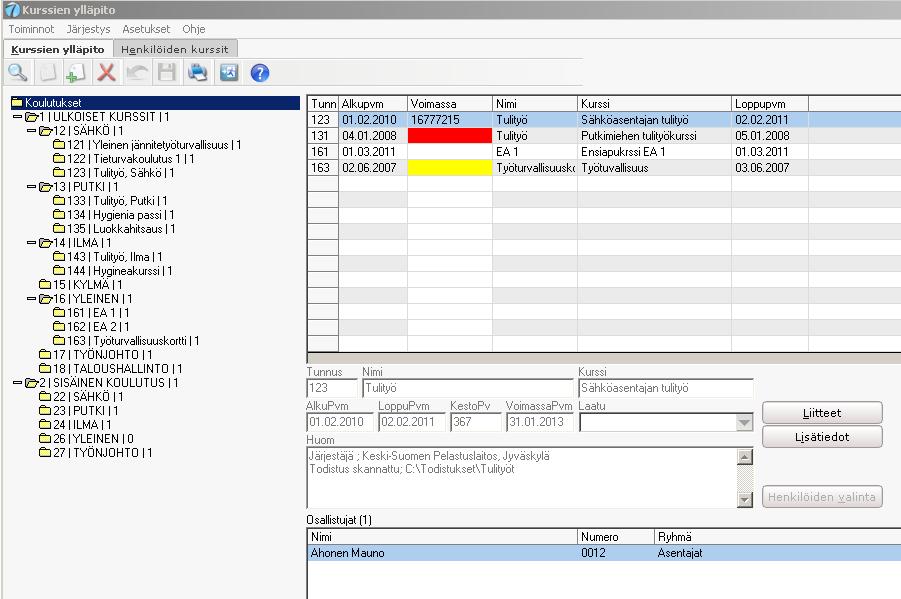This screenshot has height=599, width=901.
Task: Click the magnifier search toolbar icon
Action: click(17, 72)
